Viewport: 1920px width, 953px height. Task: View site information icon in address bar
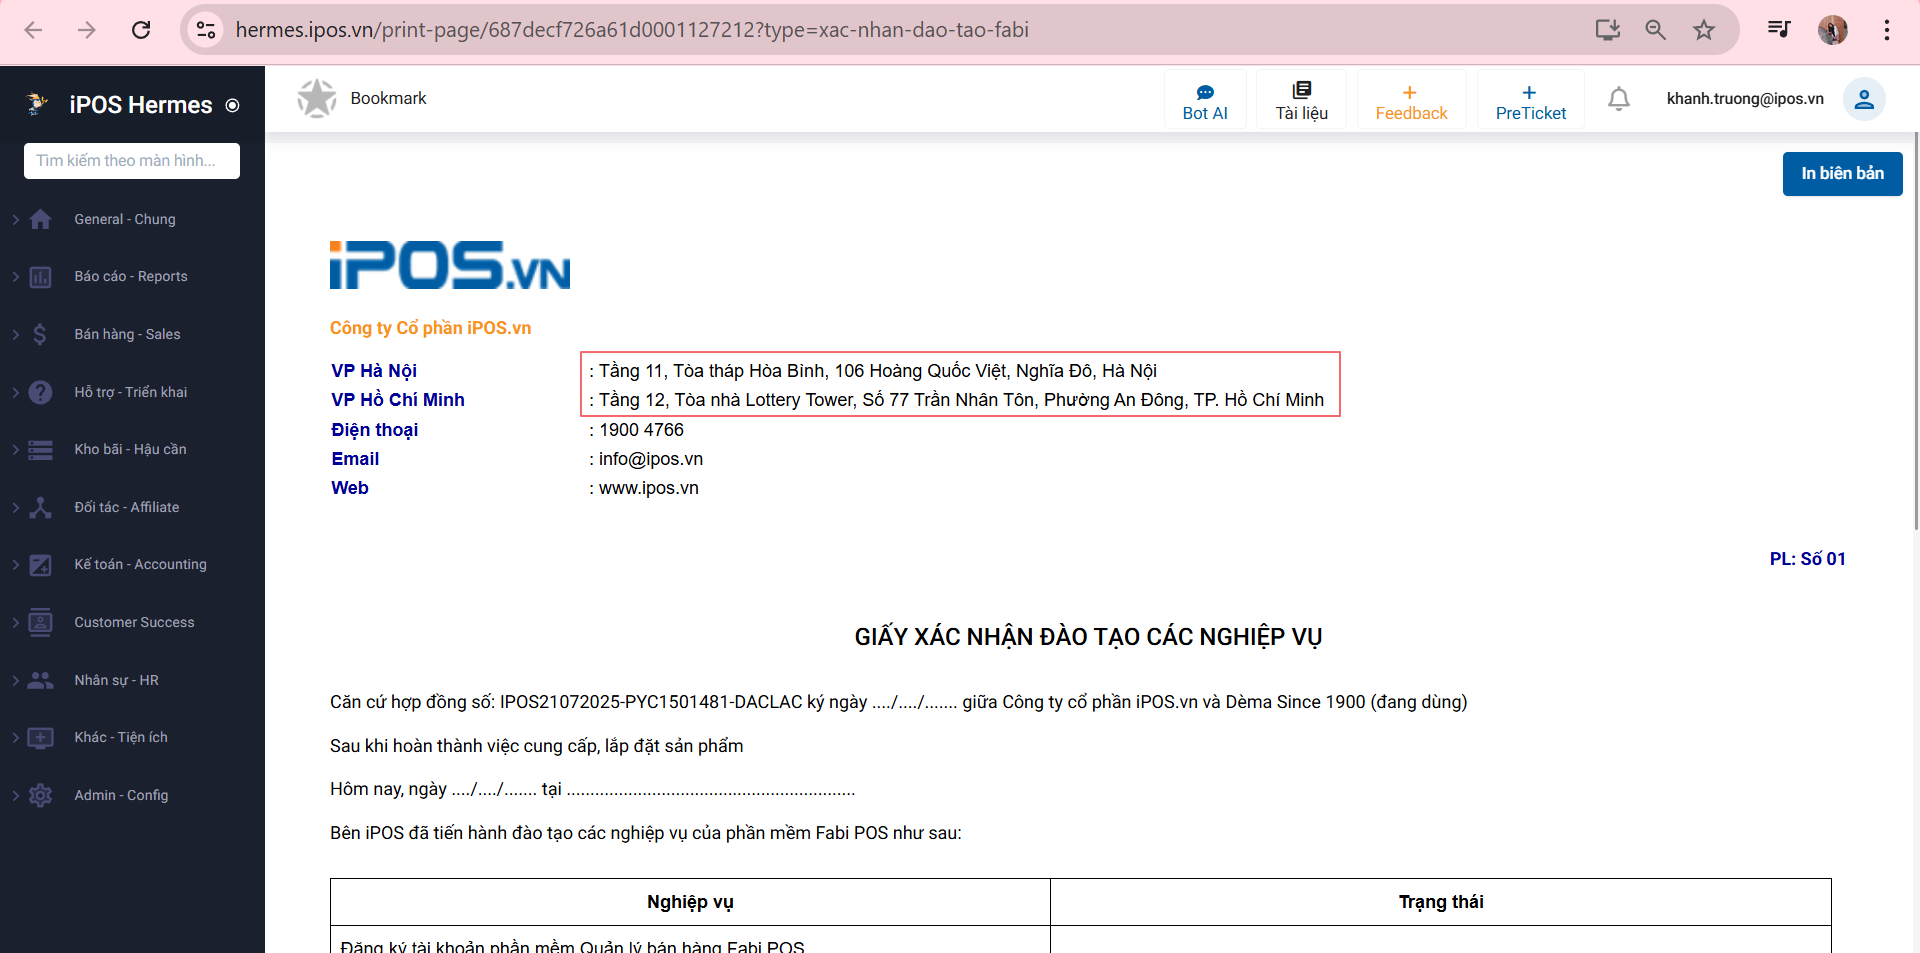(206, 30)
